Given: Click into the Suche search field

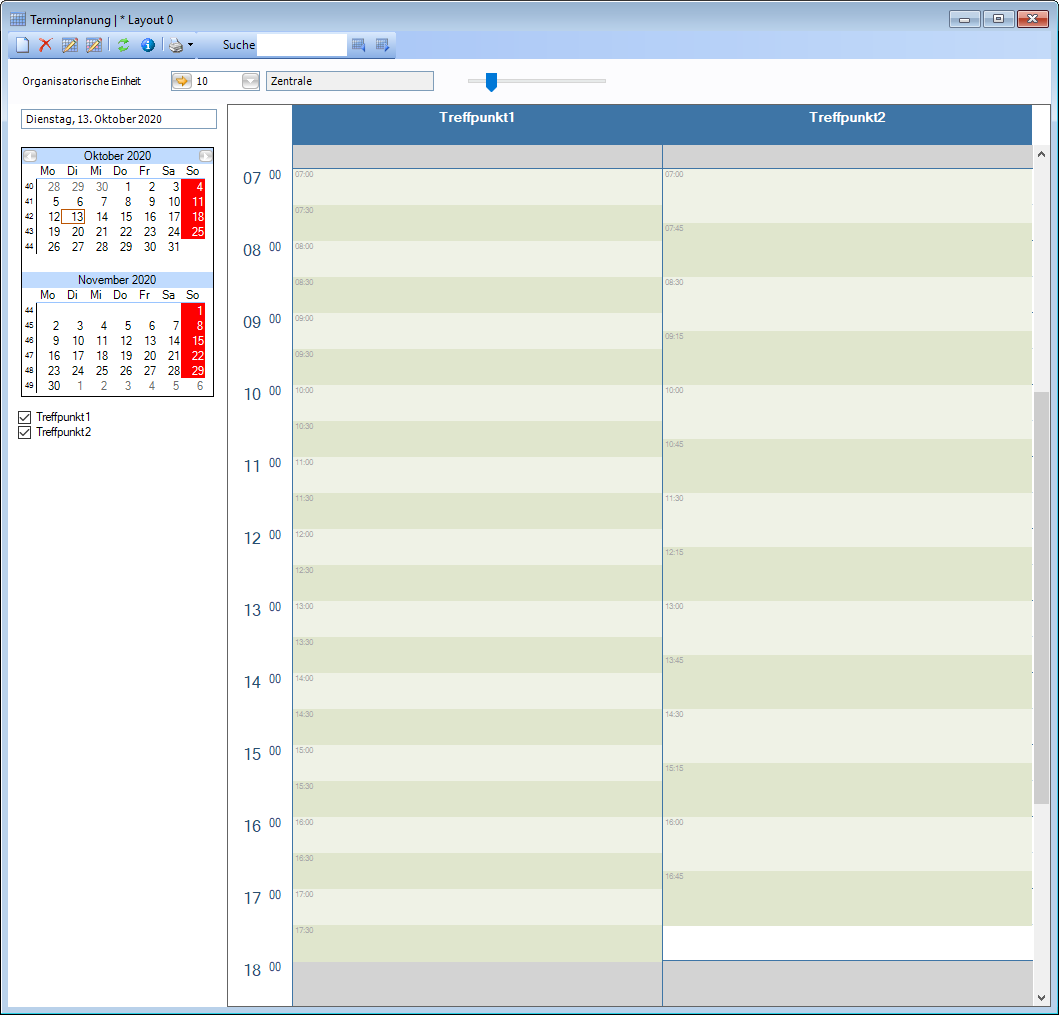Looking at the screenshot, I should click(301, 45).
